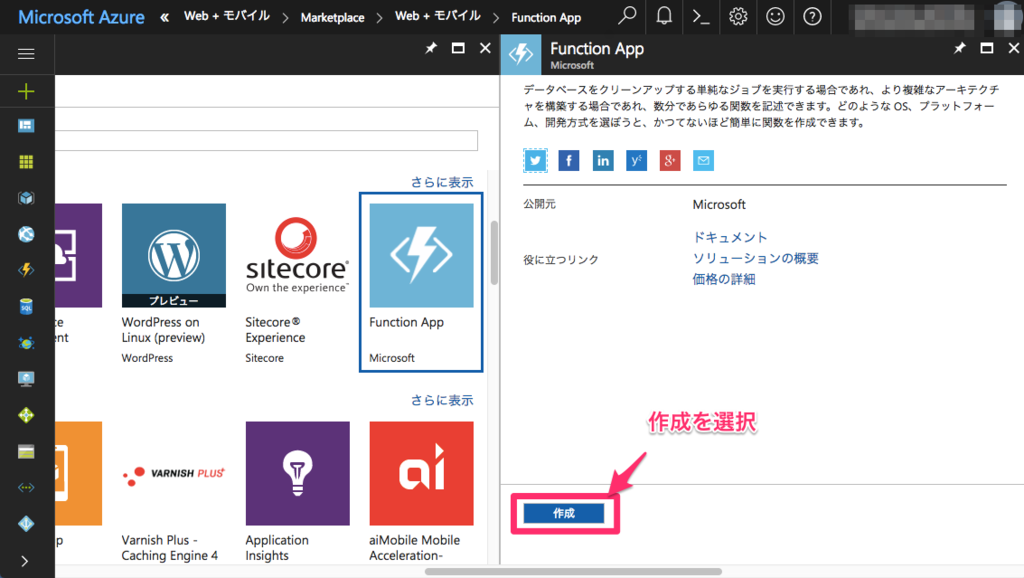Share on LinkedIn icon
This screenshot has width=1024, height=578.
click(x=603, y=161)
